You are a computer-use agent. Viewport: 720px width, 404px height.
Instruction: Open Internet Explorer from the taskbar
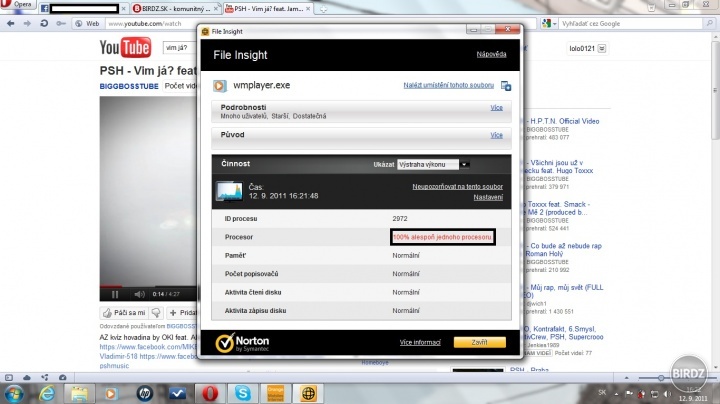(47, 393)
